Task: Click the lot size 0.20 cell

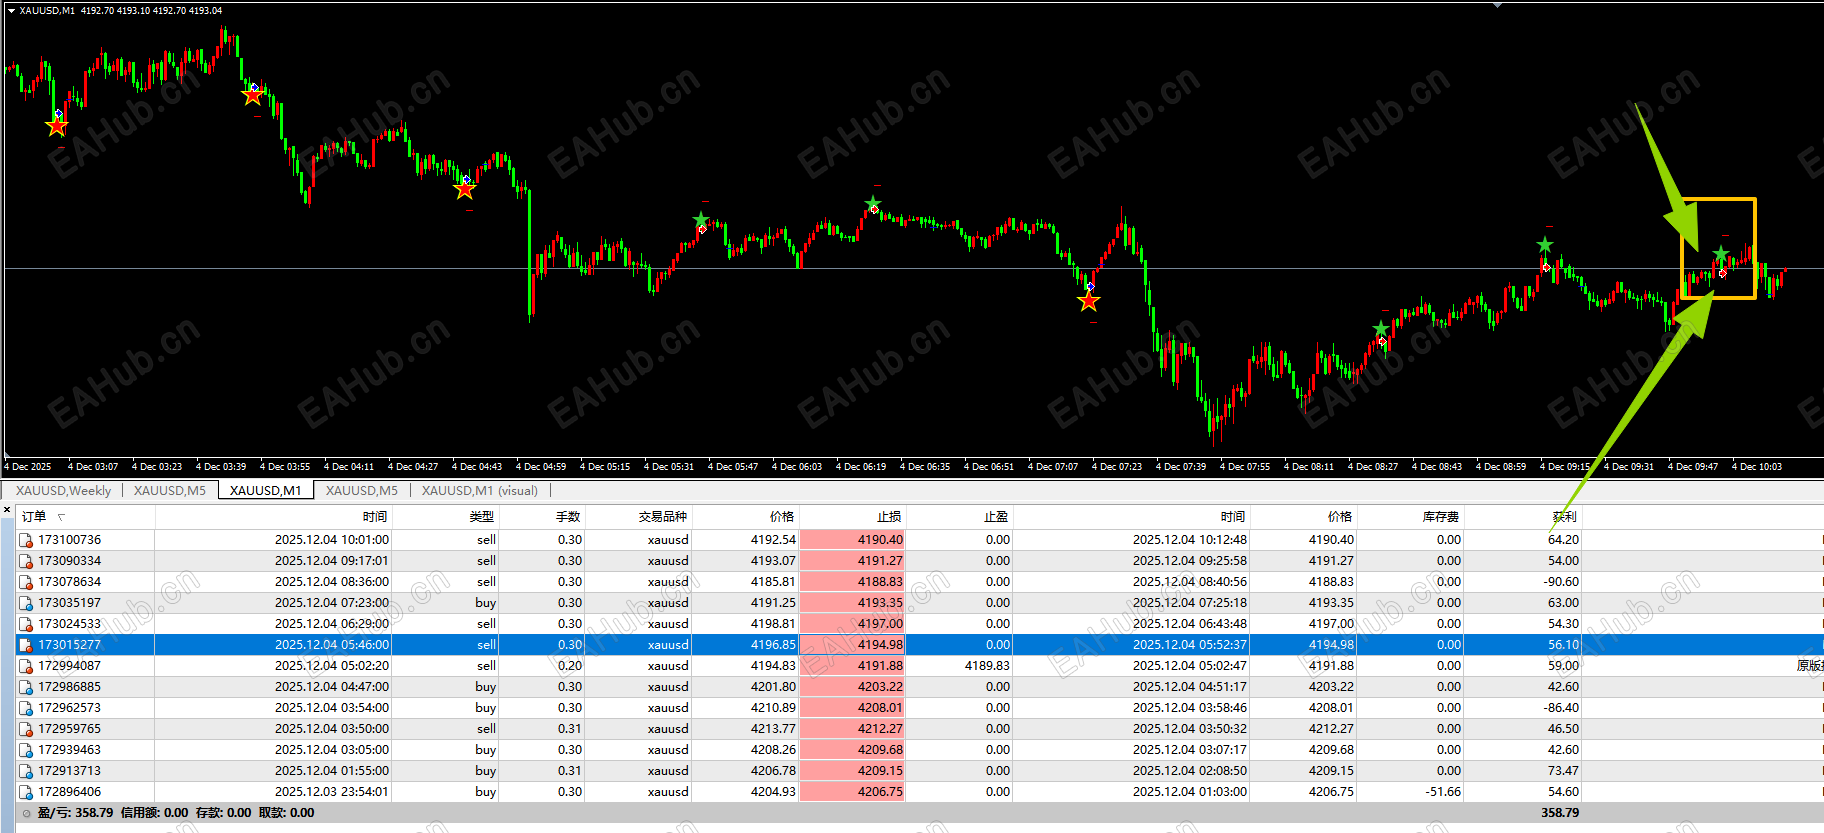Action: [570, 666]
